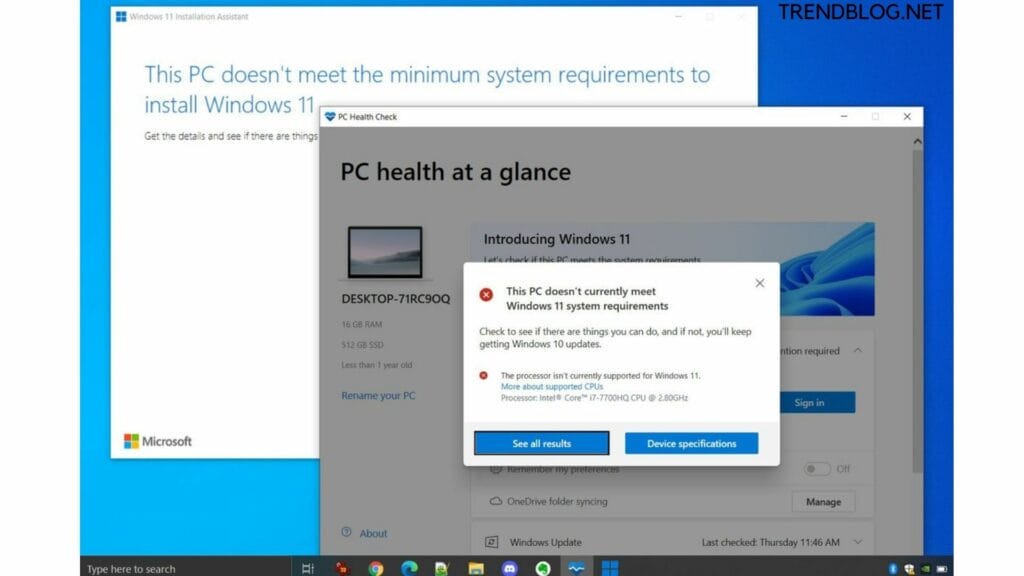This screenshot has height=576, width=1024.
Task: Open Microsoft Edge from the taskbar
Action: pos(409,568)
